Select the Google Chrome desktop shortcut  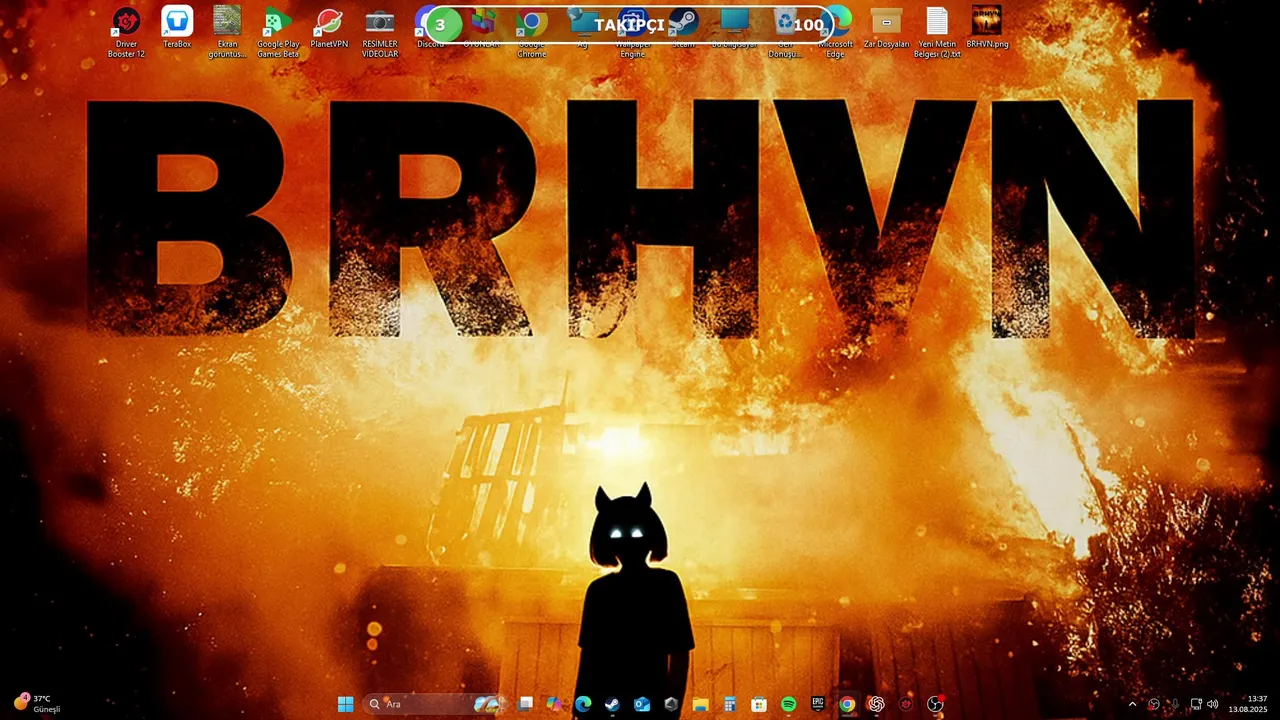[x=532, y=33]
